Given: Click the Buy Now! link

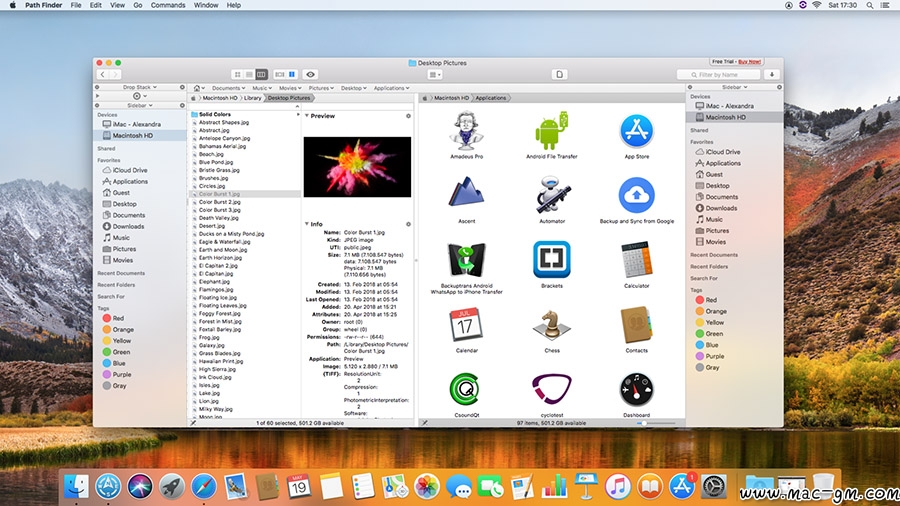Looking at the screenshot, I should pyautogui.click(x=750, y=61).
